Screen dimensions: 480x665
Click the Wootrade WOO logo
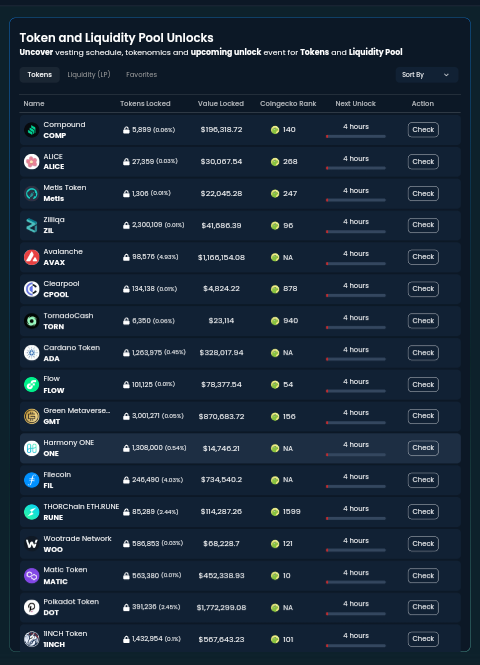[31, 544]
